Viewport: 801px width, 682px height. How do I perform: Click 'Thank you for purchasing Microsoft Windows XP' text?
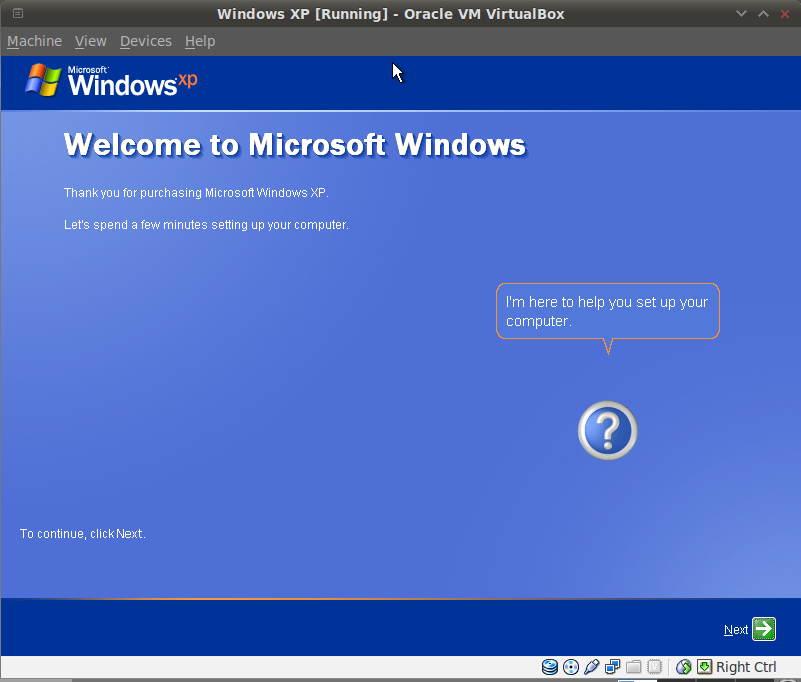(x=196, y=193)
